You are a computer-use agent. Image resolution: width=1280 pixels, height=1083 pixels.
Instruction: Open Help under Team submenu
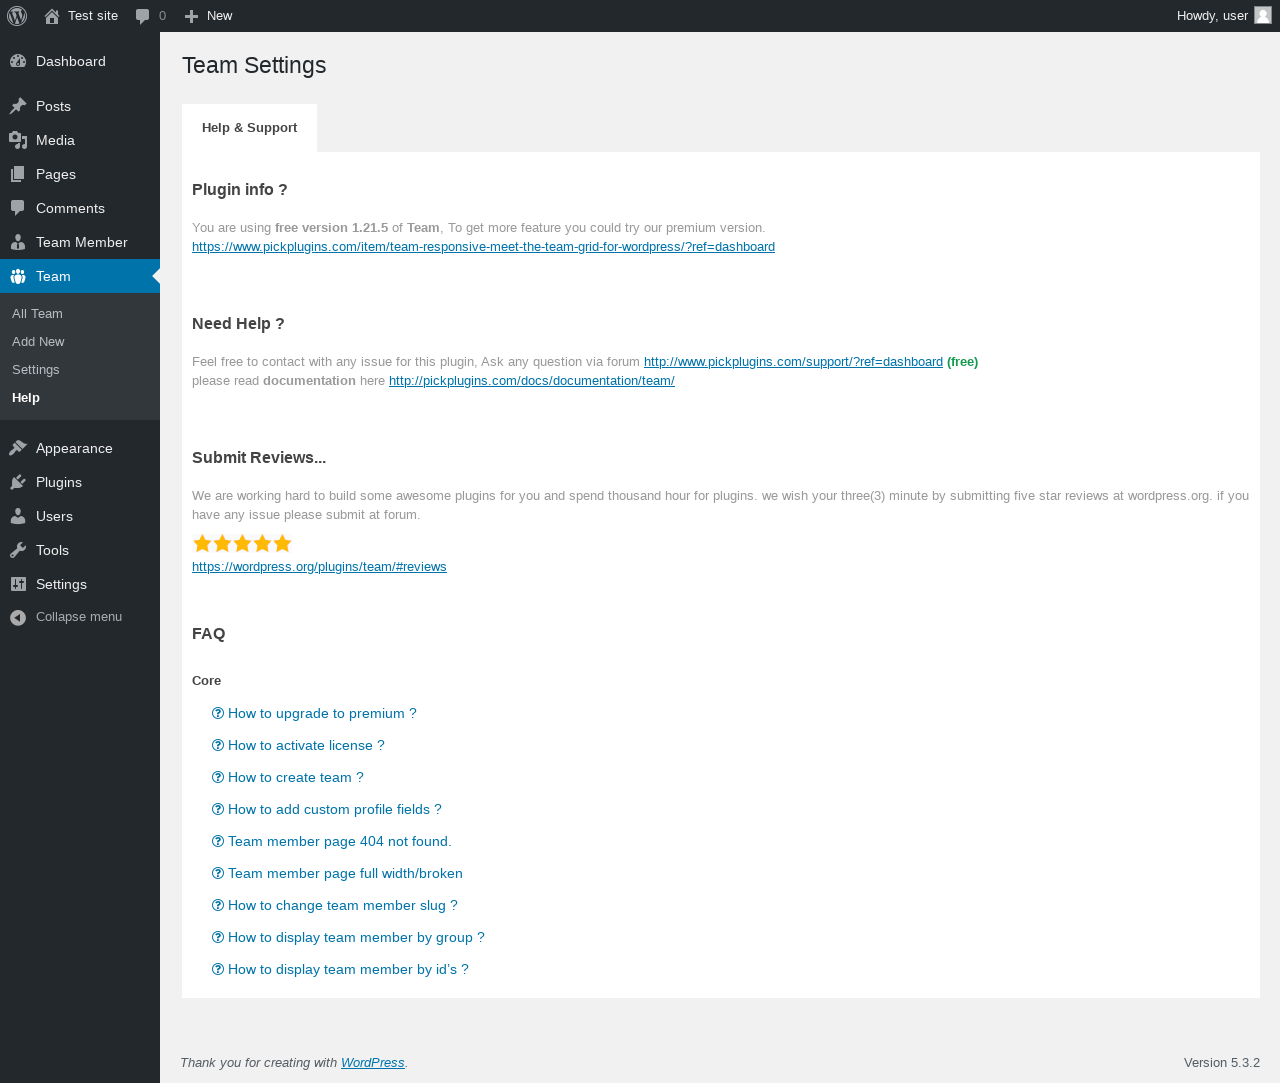tap(80, 397)
